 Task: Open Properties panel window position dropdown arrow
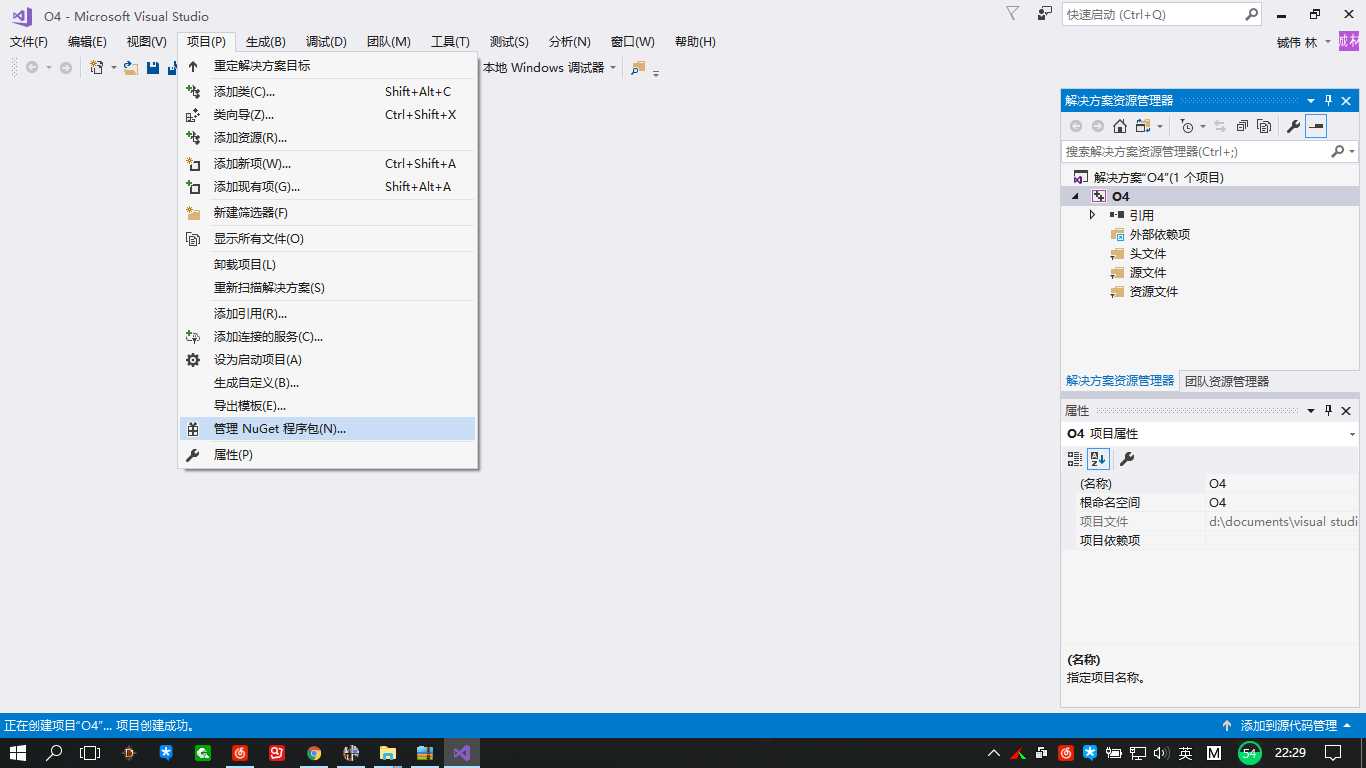(1311, 411)
